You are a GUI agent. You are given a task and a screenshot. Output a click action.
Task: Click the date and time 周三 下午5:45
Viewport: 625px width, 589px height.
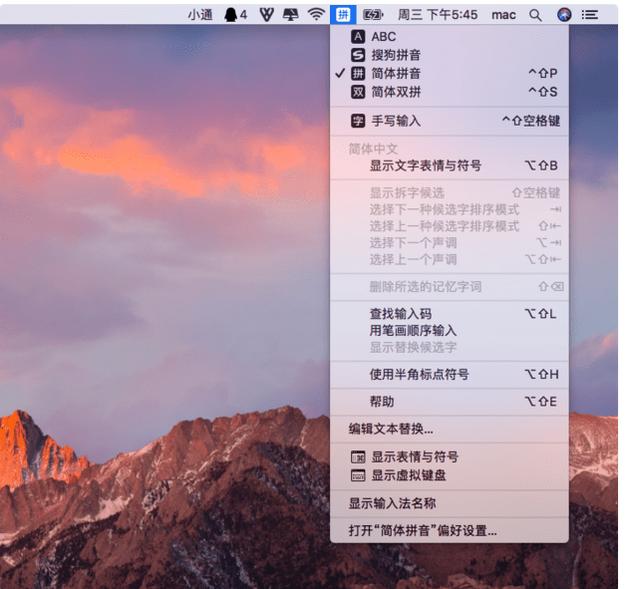point(437,15)
